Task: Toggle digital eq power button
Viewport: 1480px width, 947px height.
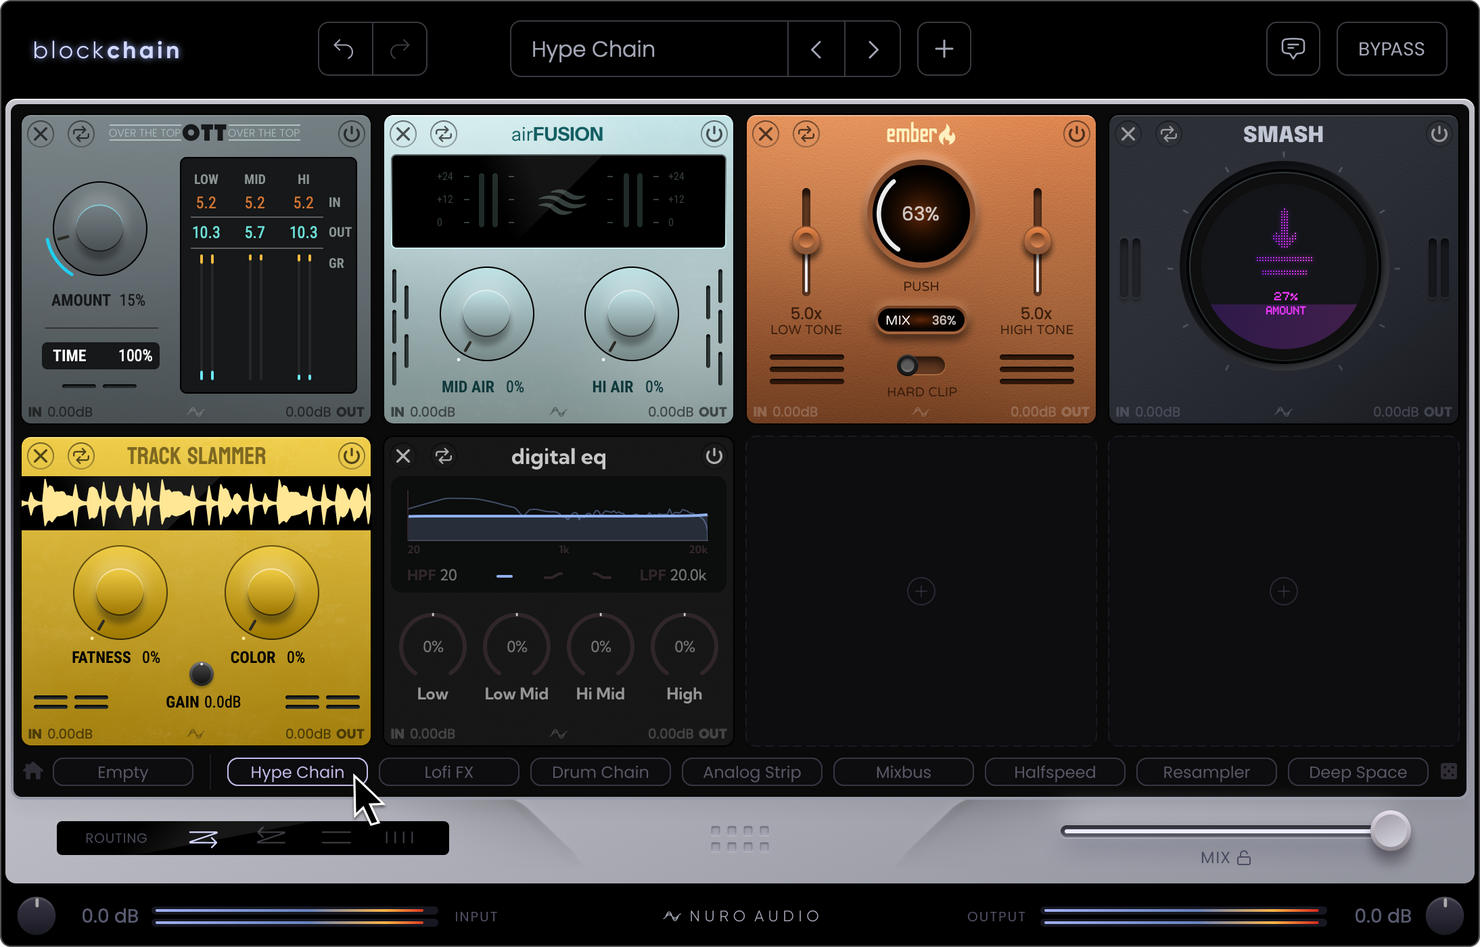Action: [x=714, y=456]
